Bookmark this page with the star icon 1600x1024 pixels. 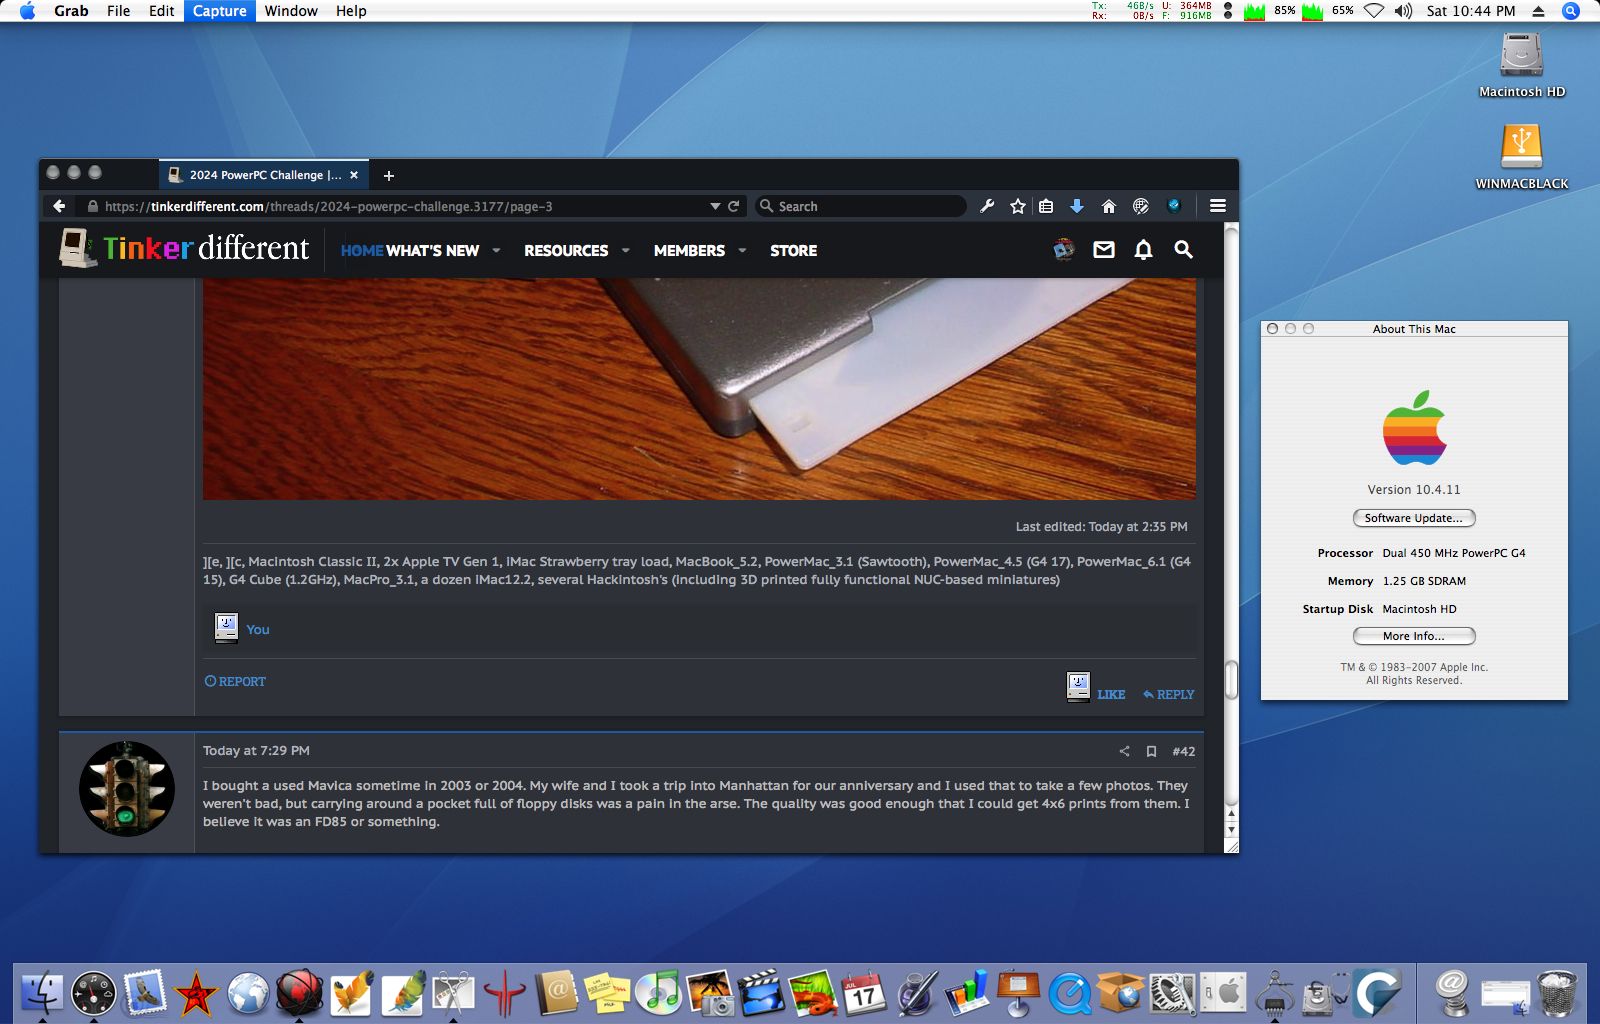click(x=1017, y=206)
